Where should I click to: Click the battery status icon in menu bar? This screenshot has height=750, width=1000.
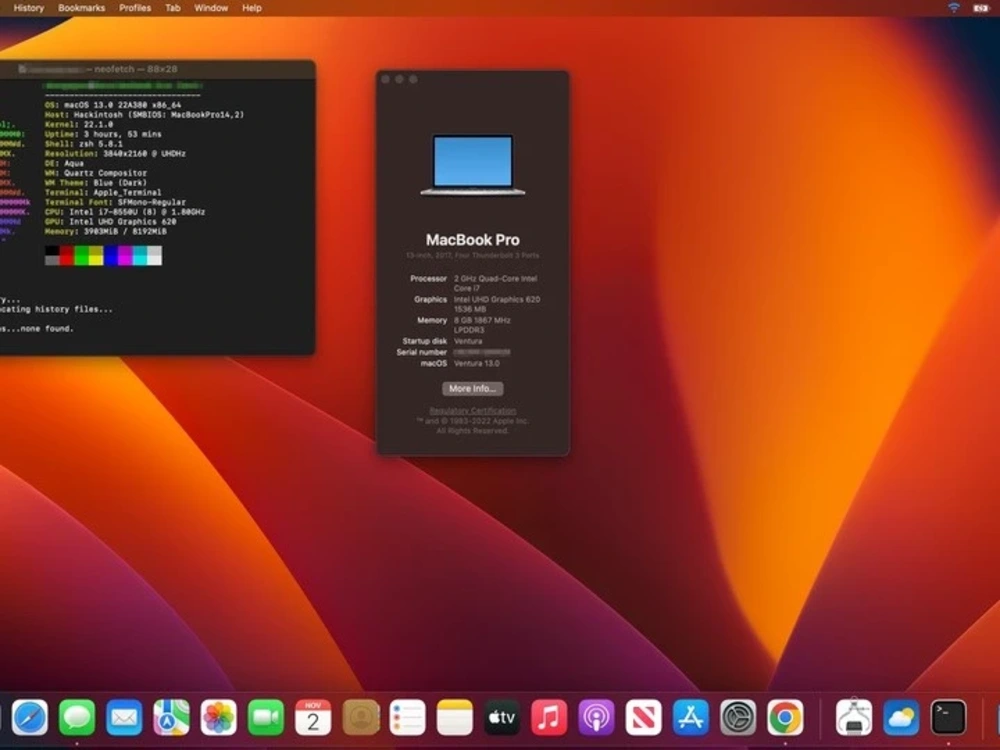[981, 8]
